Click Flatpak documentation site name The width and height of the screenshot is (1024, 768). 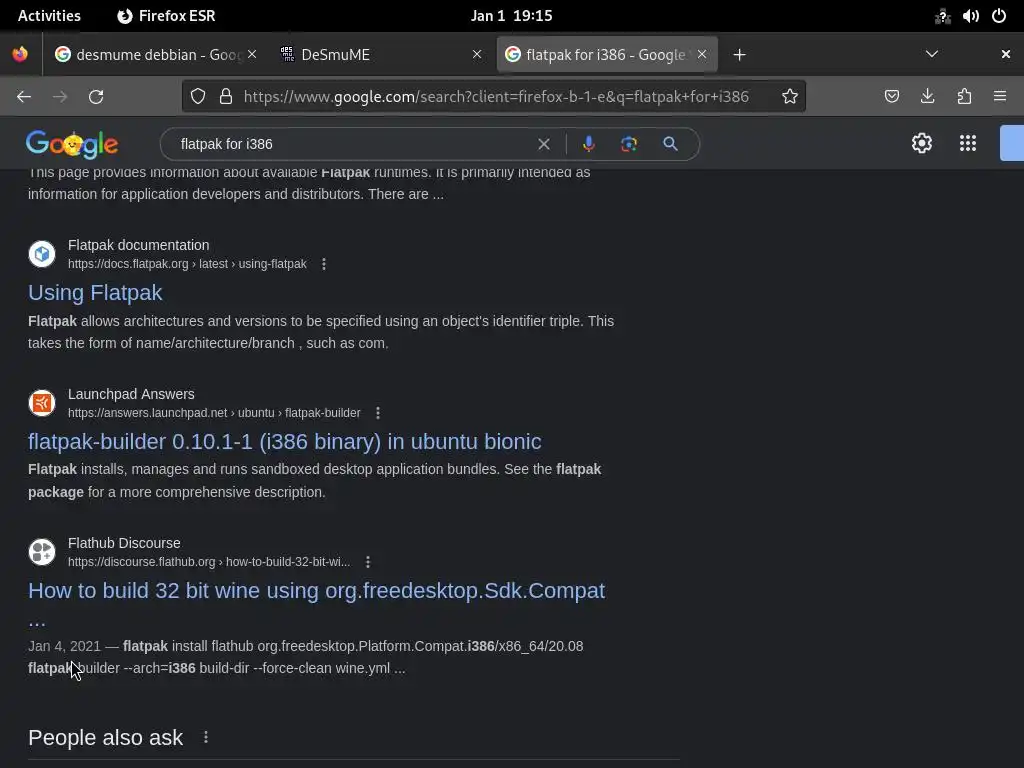pos(138,245)
